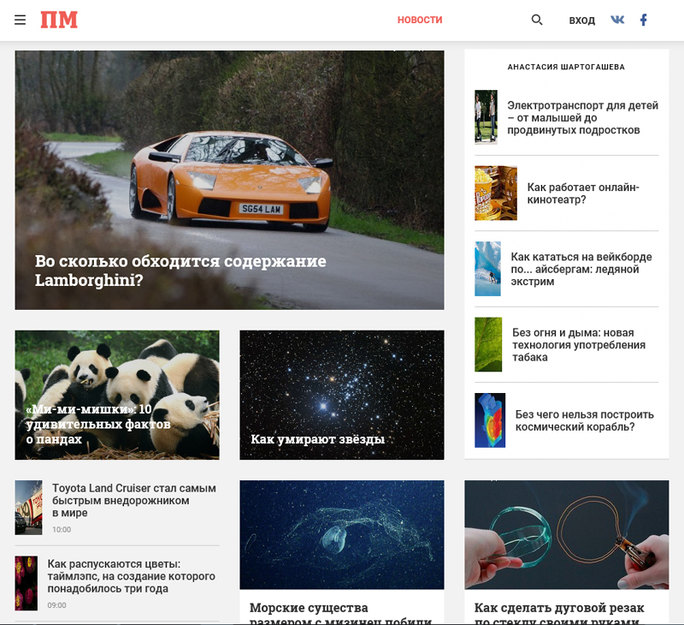Open 'Как сделать дуговой резак' headline
Viewport: 684px width, 625px height.
point(559,615)
